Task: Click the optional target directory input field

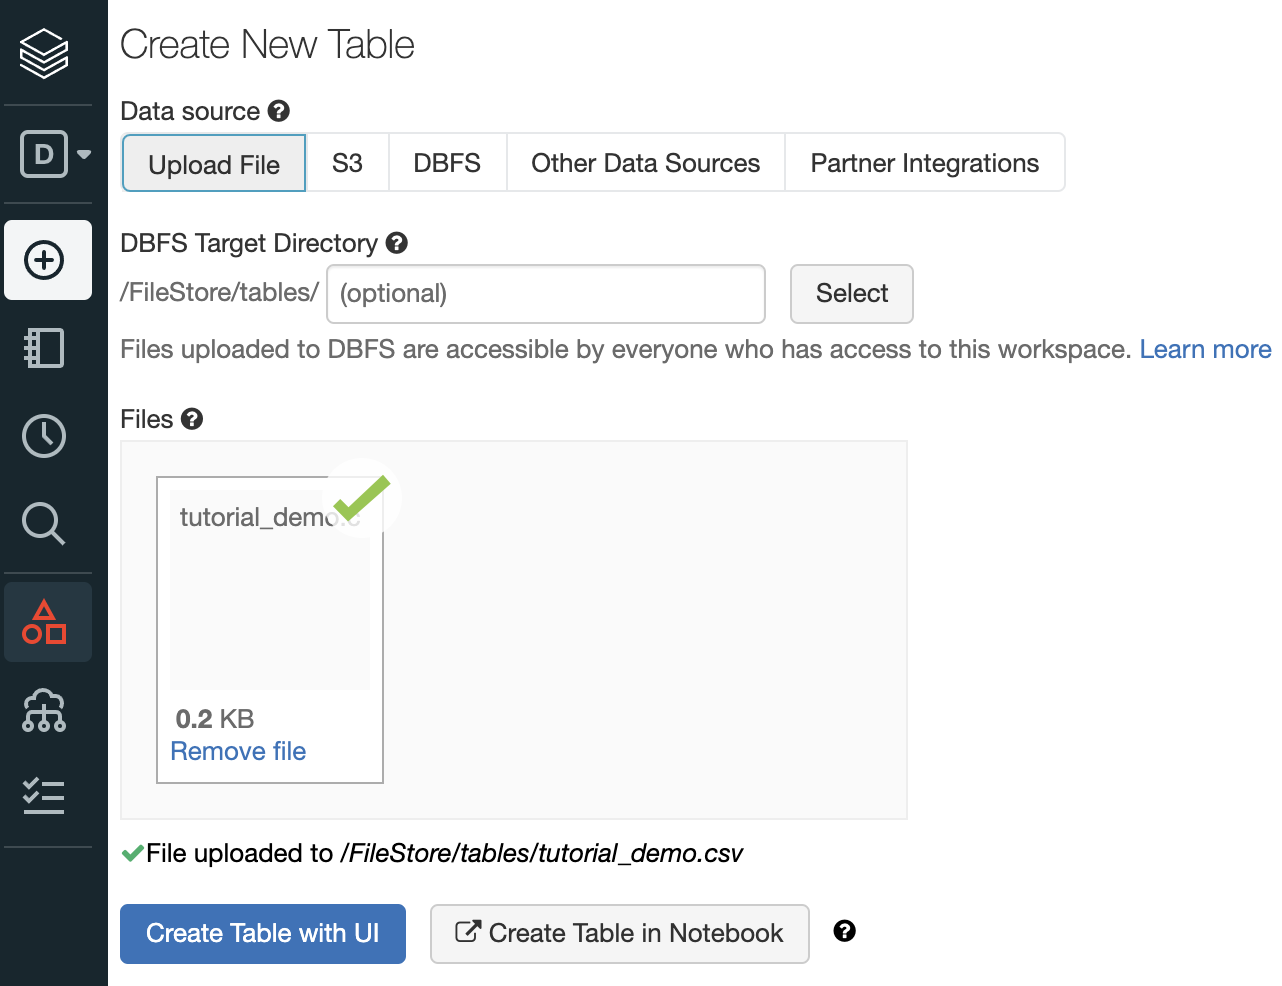Action: 545,294
